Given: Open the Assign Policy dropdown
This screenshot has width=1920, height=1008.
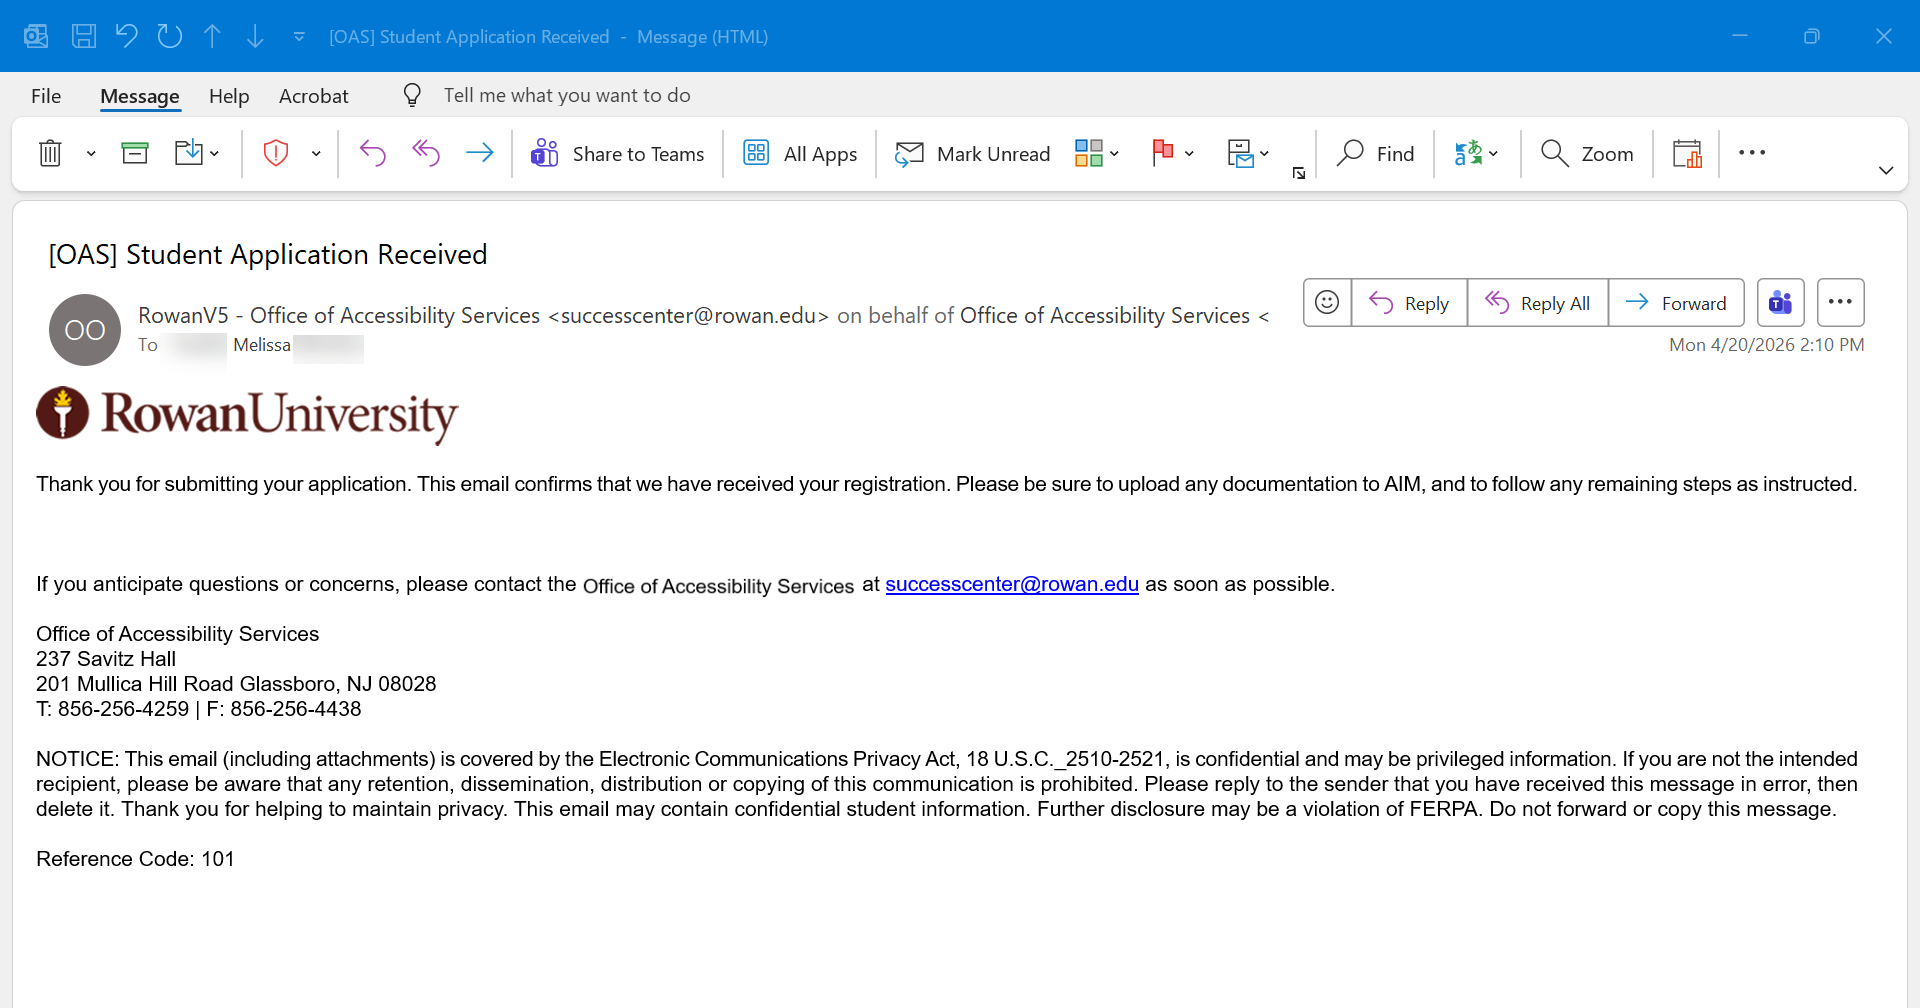Looking at the screenshot, I should coord(1248,153).
